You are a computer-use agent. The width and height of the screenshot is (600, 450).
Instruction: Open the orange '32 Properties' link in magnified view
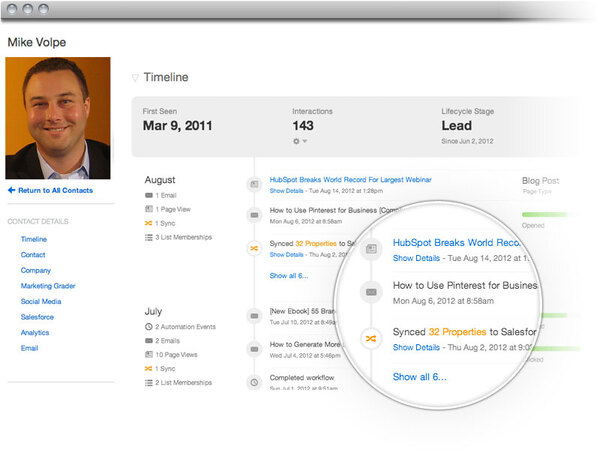point(457,331)
